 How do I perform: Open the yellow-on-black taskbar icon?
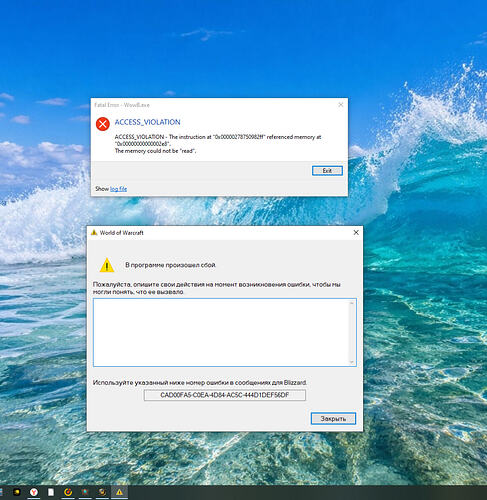17,492
